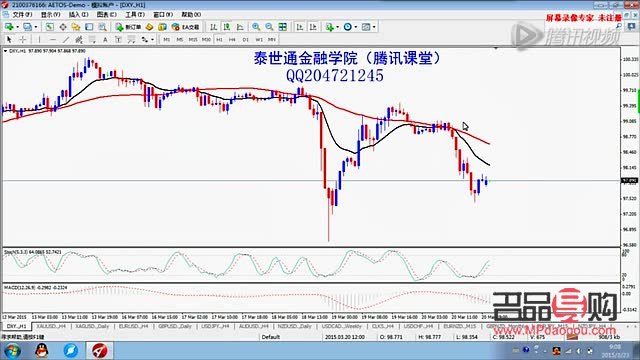Image resolution: width=640 pixels, height=360 pixels.
Task: Select the Fibonacci retracement tool
Action: point(92,40)
